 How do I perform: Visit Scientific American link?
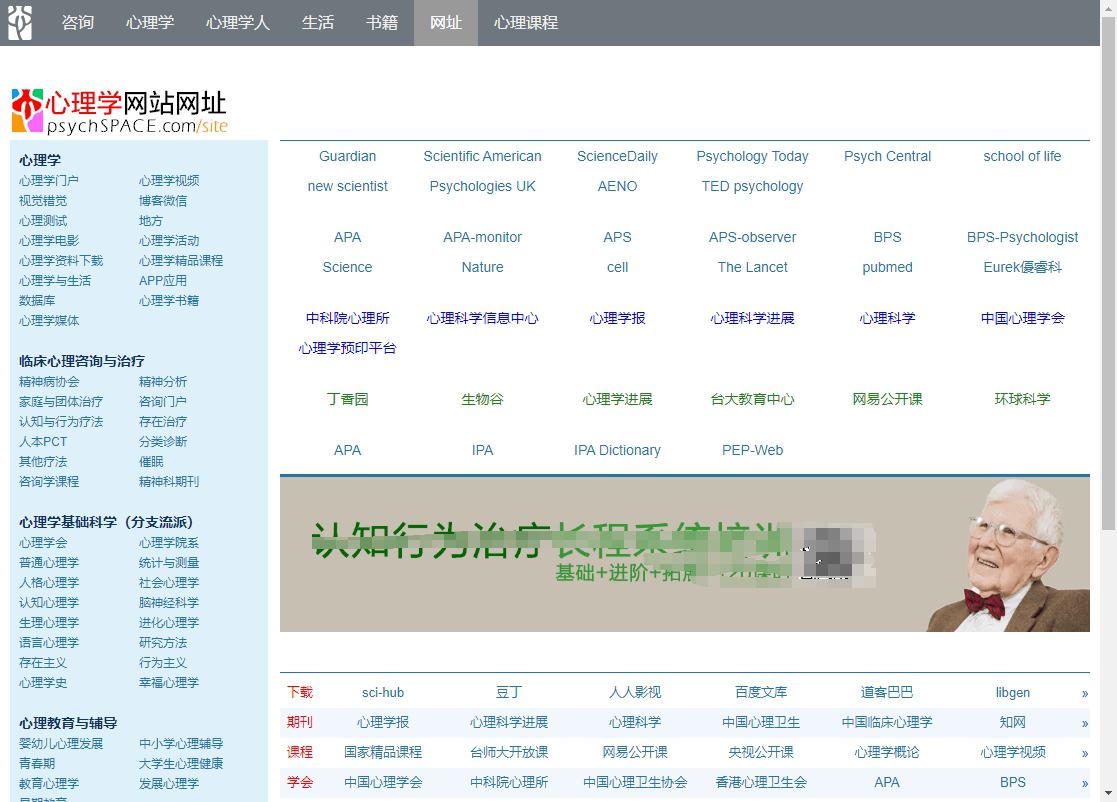(482, 156)
